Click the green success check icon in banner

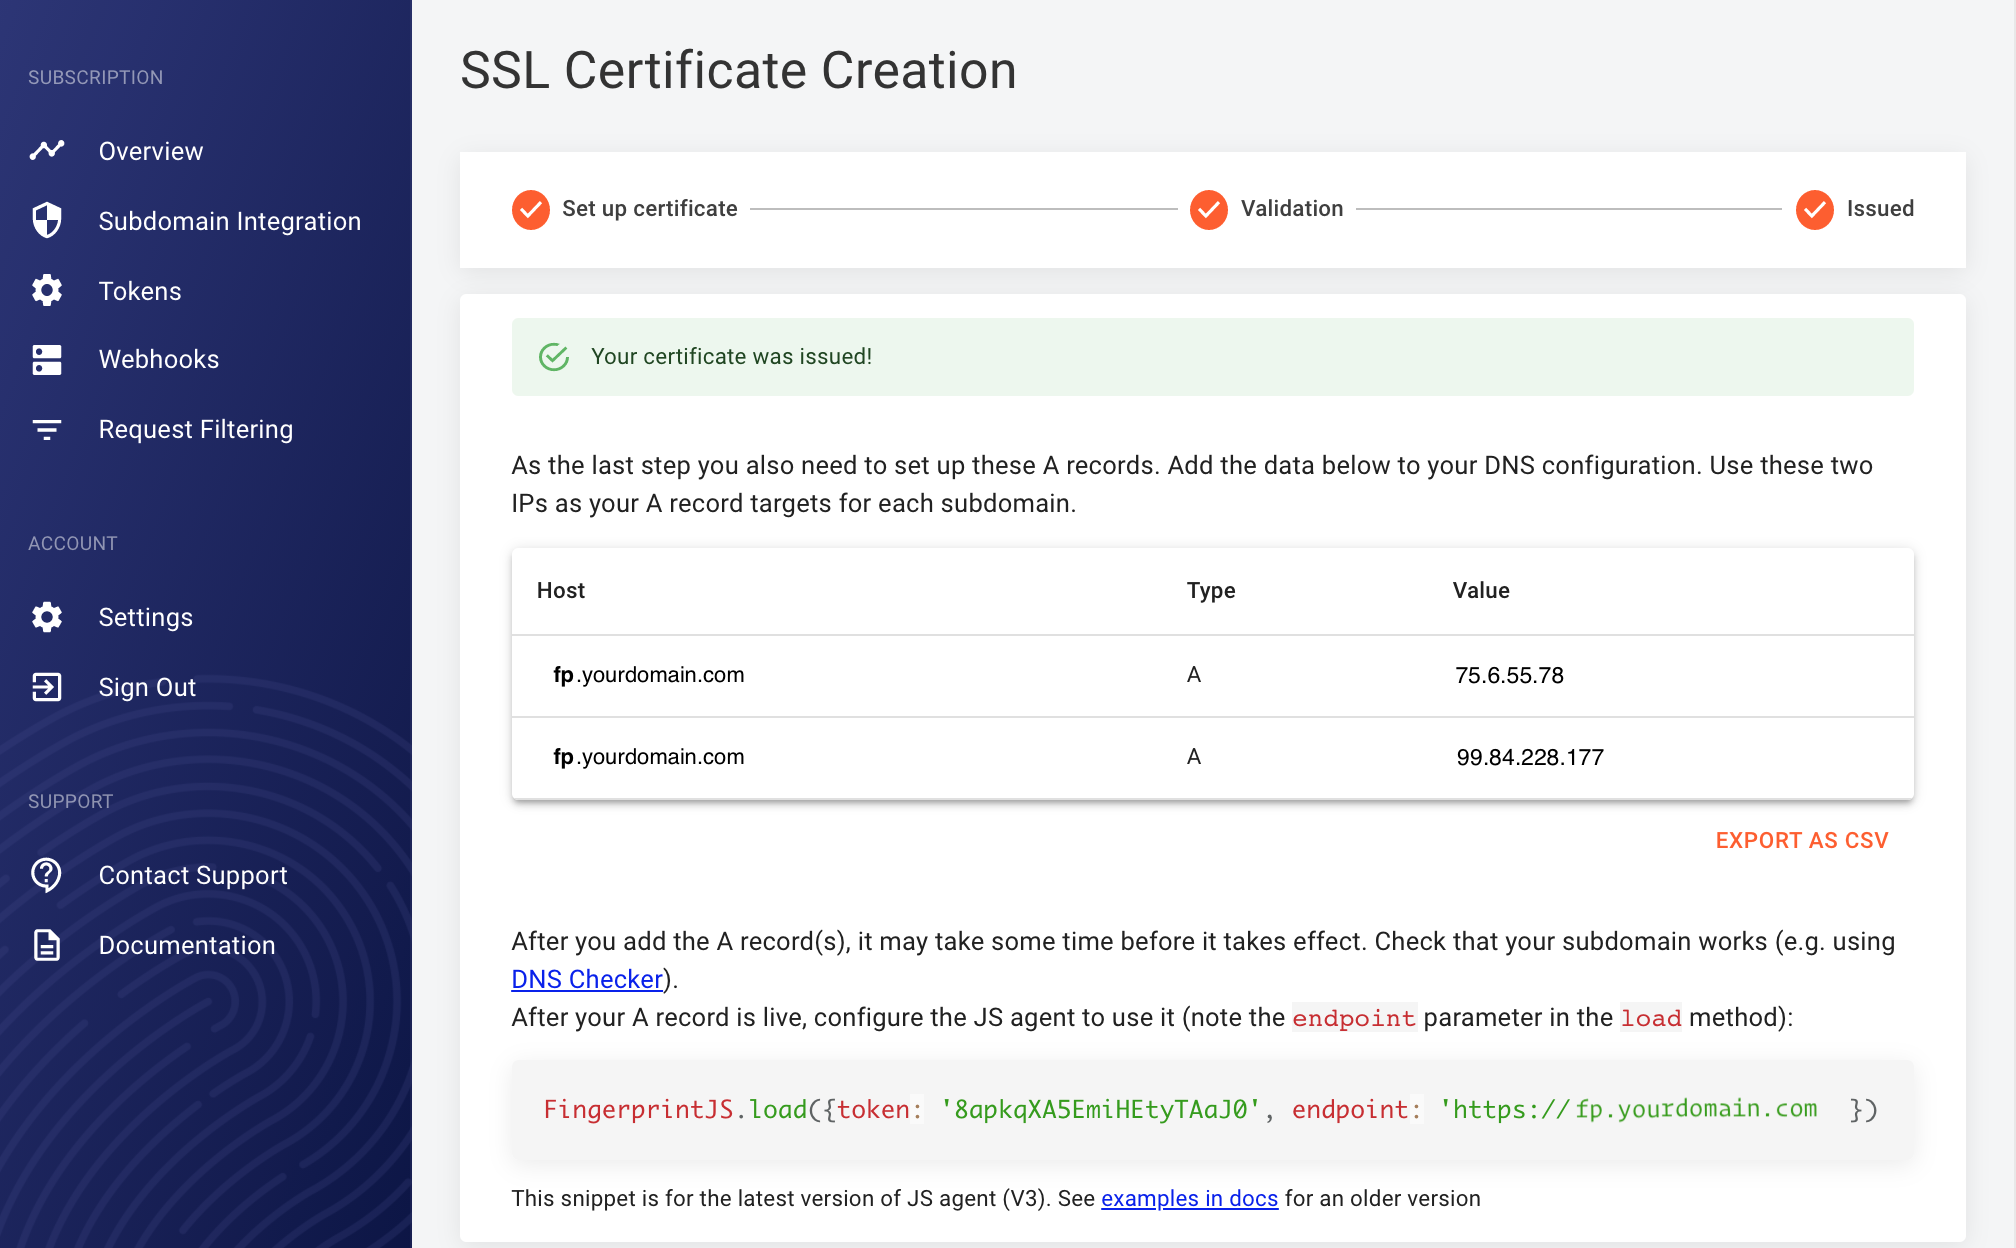click(554, 357)
